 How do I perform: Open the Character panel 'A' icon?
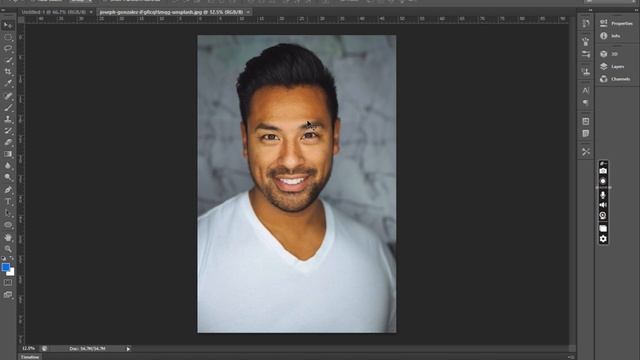[586, 90]
